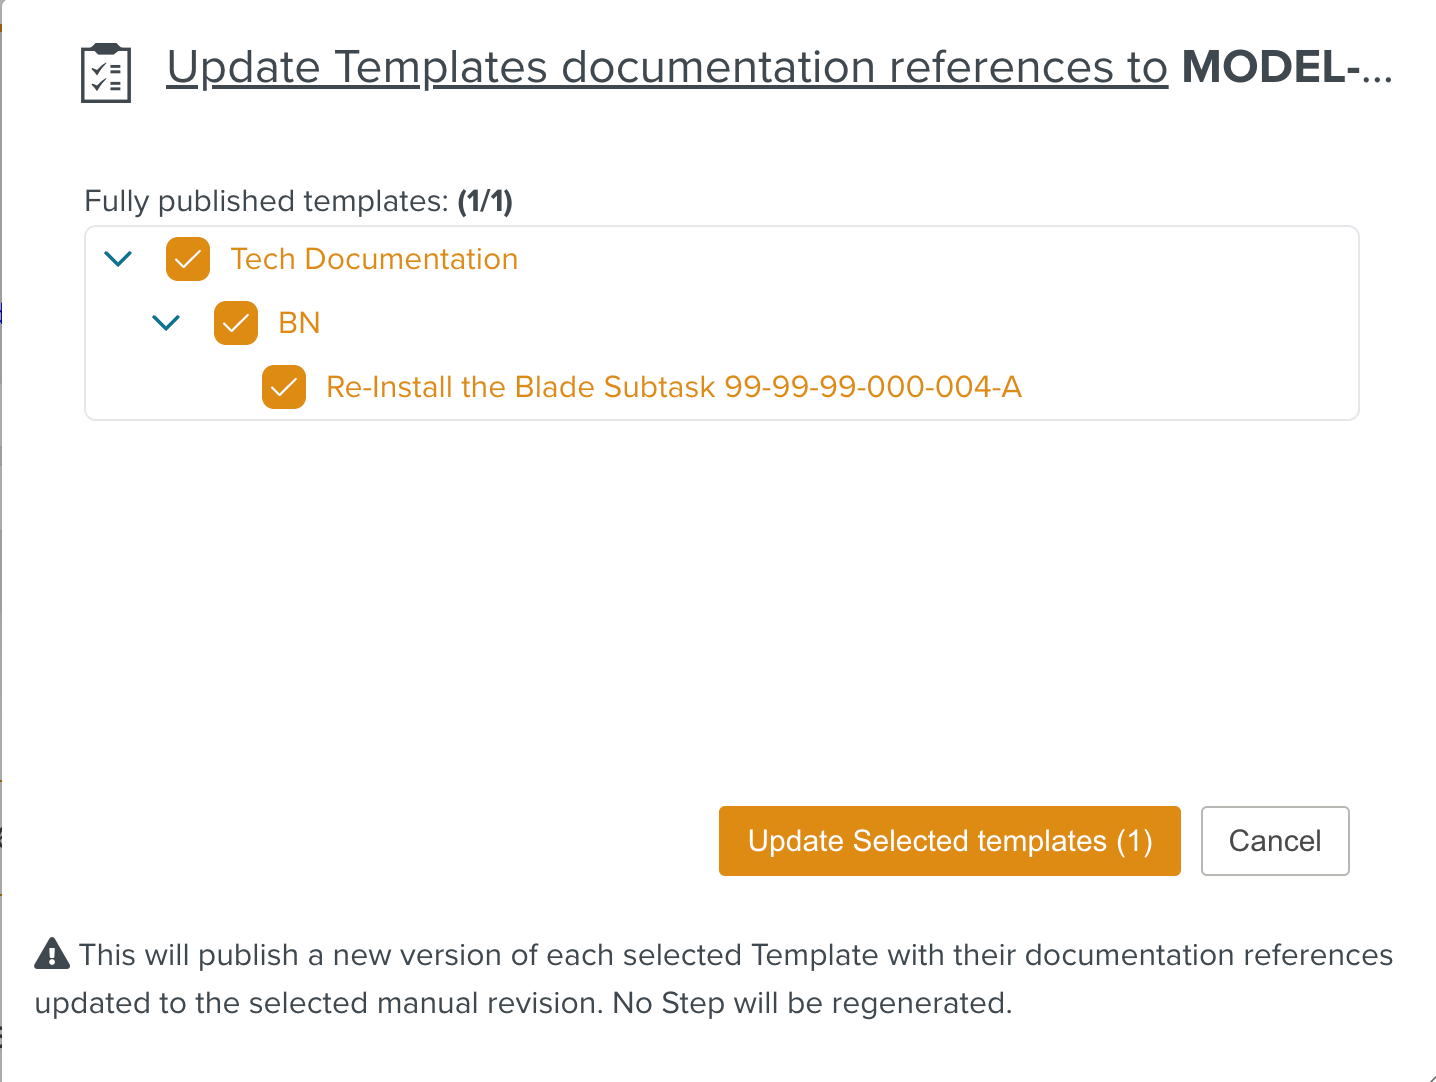The image size is (1436, 1082).
Task: Select the chevron icon next to BN
Action: coord(166,322)
